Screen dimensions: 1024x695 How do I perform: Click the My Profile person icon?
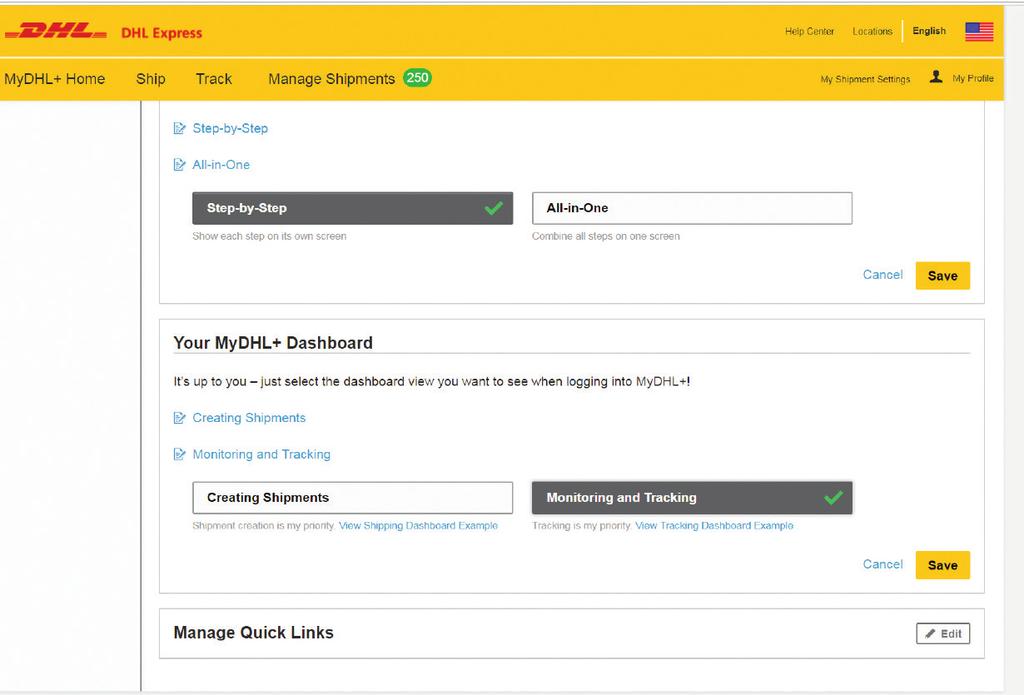[936, 77]
